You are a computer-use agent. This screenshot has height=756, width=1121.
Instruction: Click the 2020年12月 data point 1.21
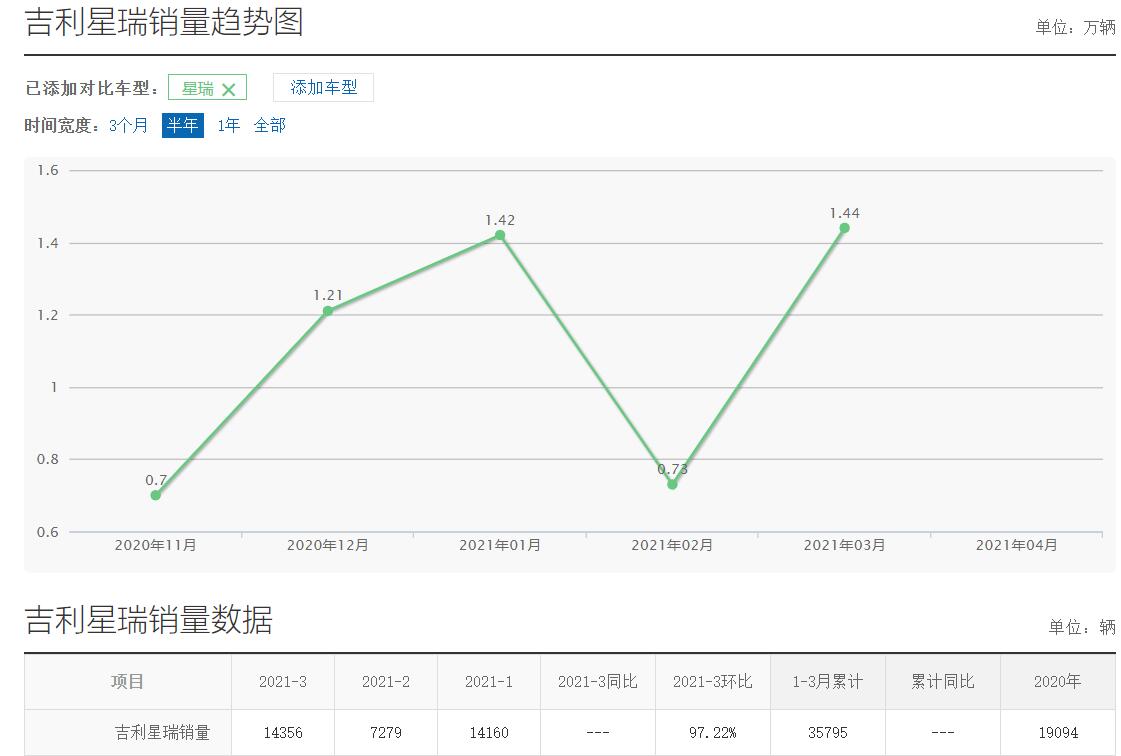click(x=327, y=311)
